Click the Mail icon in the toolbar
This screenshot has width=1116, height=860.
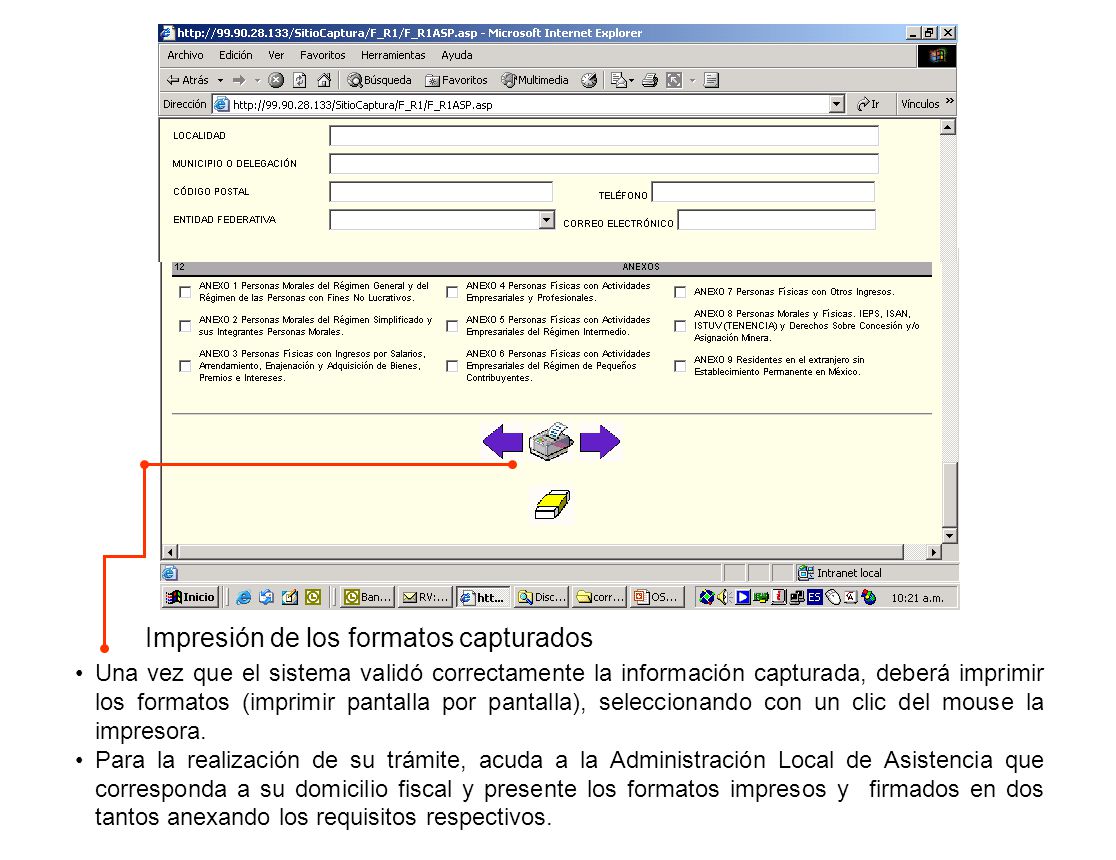[x=618, y=80]
